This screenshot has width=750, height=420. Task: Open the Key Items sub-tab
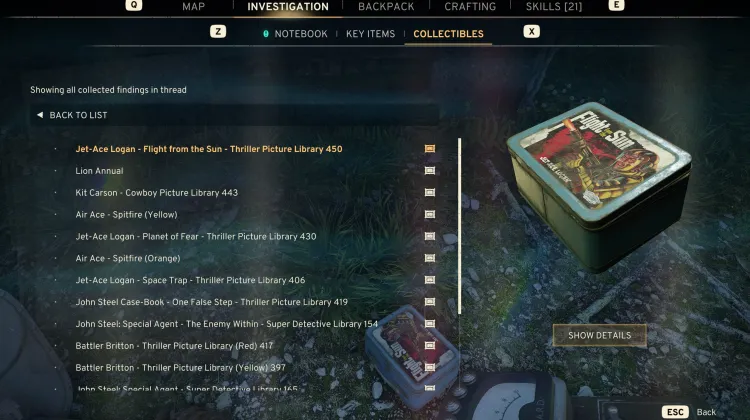pyautogui.click(x=370, y=34)
